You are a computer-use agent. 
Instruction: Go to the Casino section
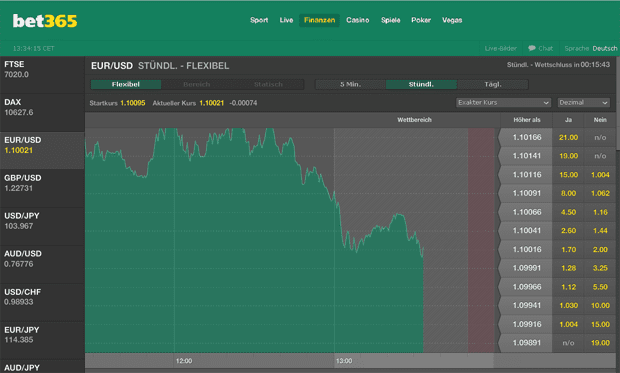pyautogui.click(x=357, y=20)
